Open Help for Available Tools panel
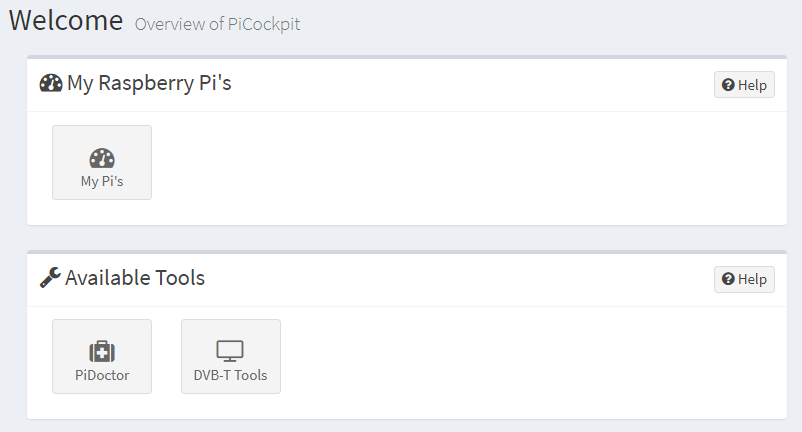The width and height of the screenshot is (802, 432). pyautogui.click(x=744, y=279)
